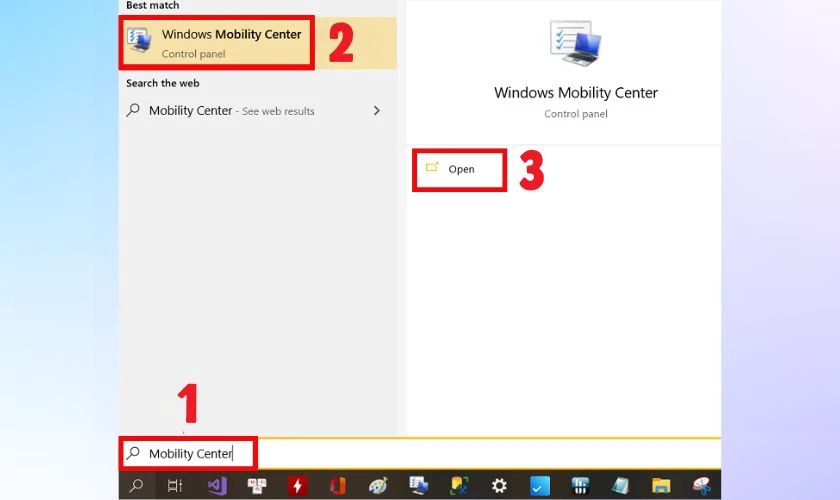Open the red-and-white keys app in the taskbar
The width and height of the screenshot is (840, 500).
coord(257,486)
